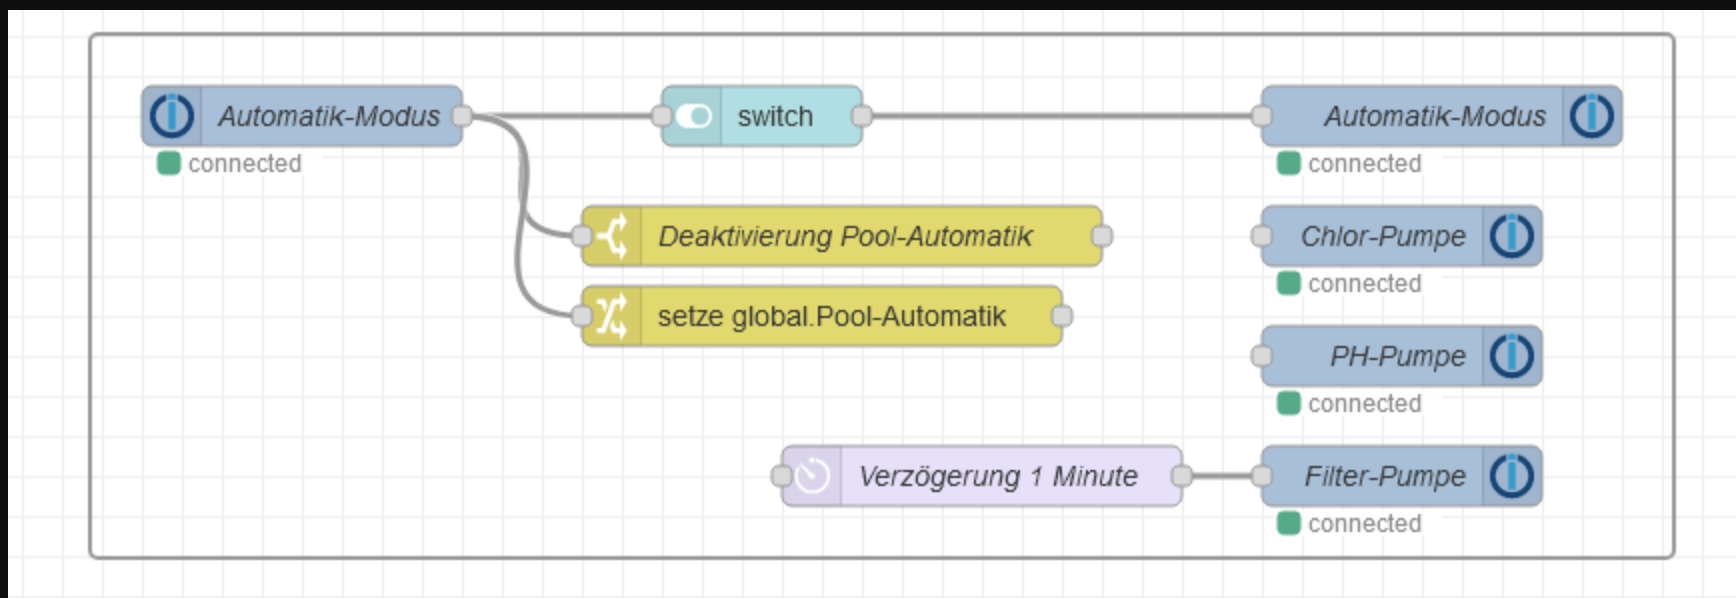Click ioBroker icon on right Automatik-Modus node
The width and height of the screenshot is (1736, 598).
tap(1591, 116)
